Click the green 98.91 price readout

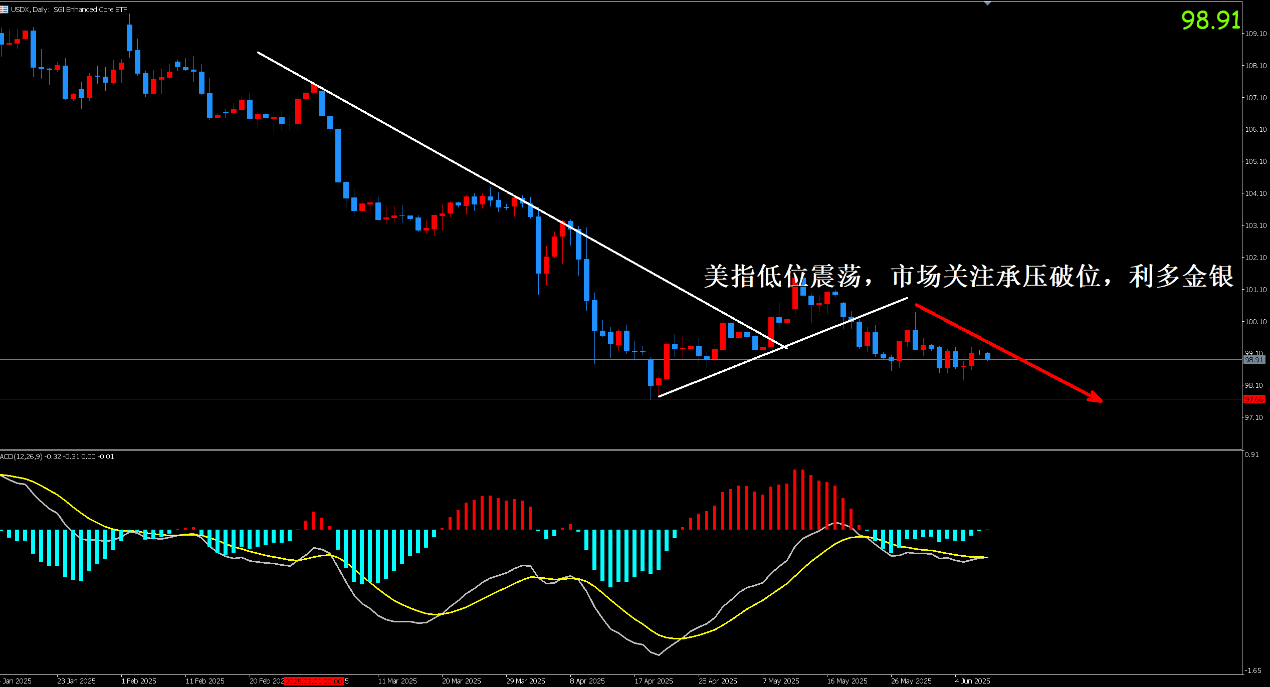point(1210,20)
